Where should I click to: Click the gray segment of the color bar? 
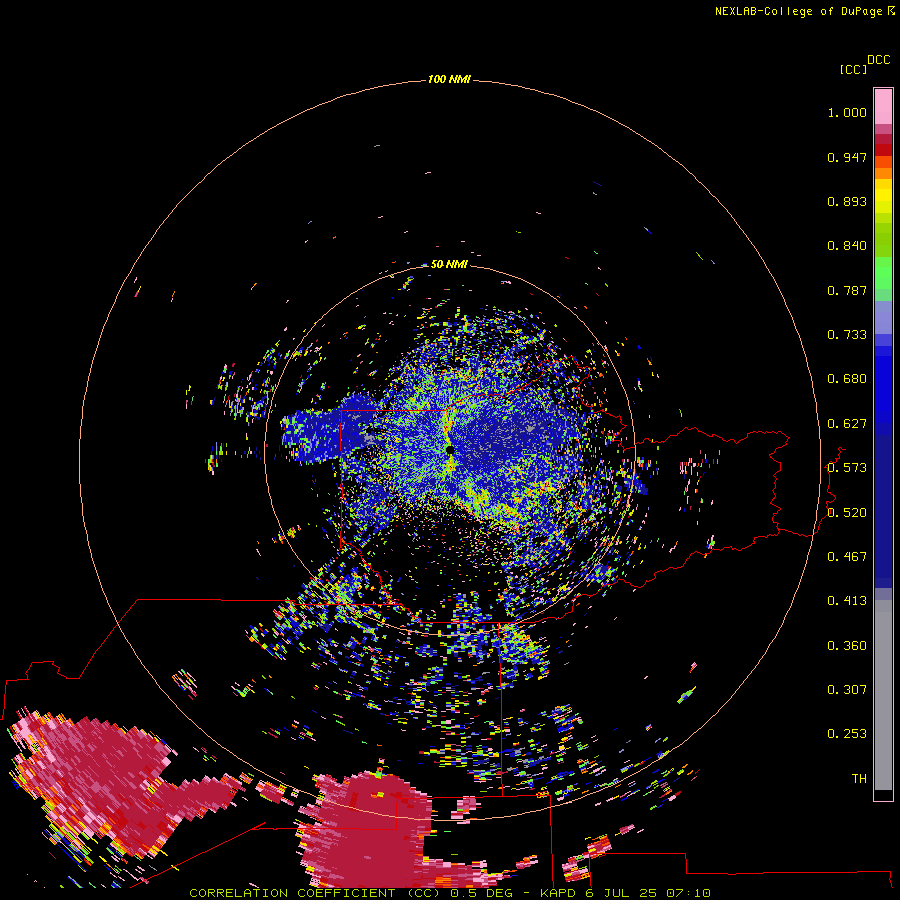pyautogui.click(x=883, y=695)
